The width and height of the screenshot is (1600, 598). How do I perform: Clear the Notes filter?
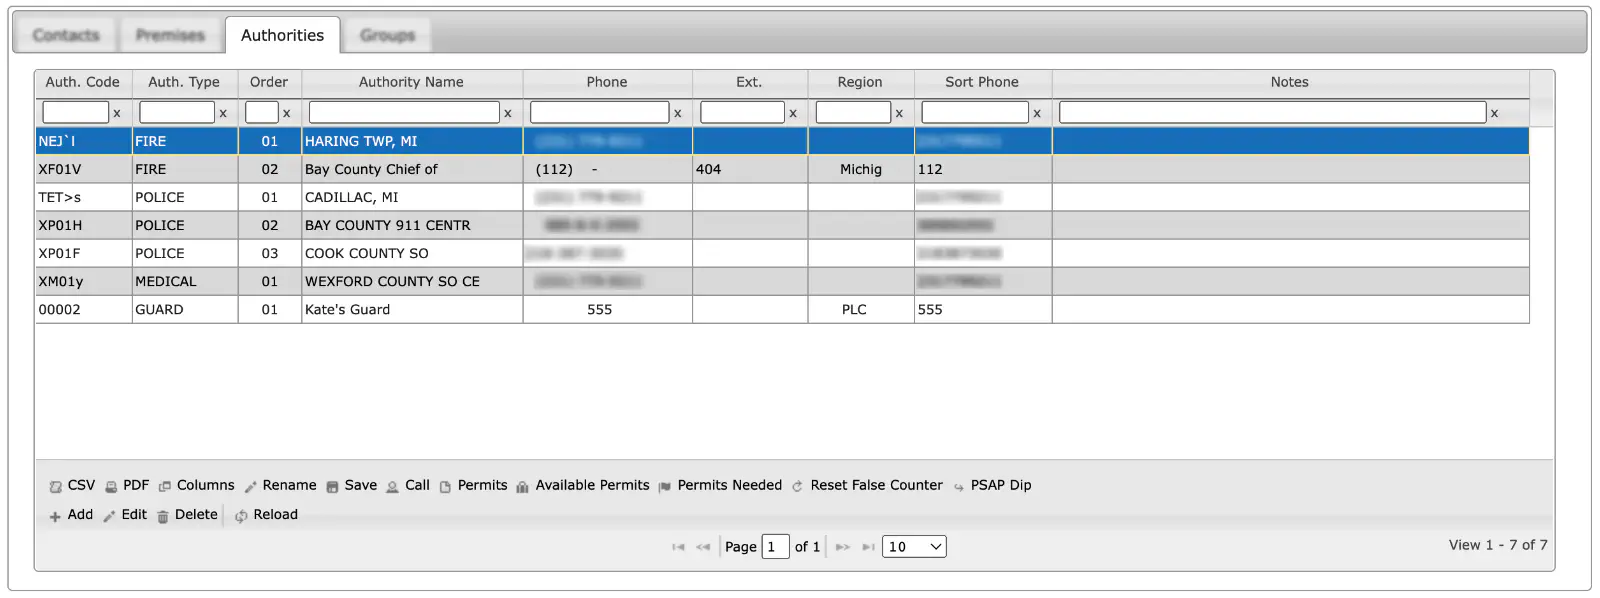1494,114
